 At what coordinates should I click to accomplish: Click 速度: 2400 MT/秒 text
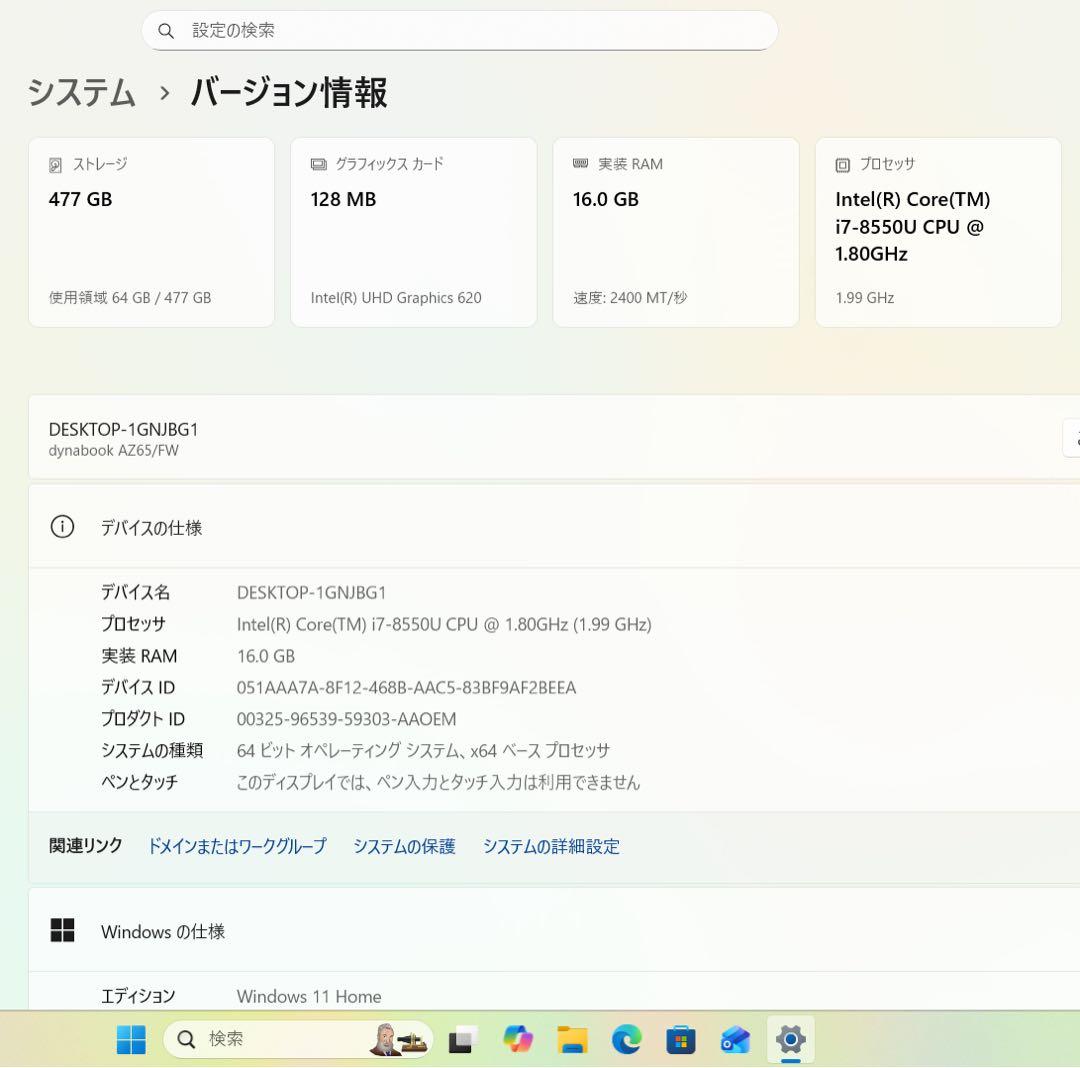pos(630,297)
